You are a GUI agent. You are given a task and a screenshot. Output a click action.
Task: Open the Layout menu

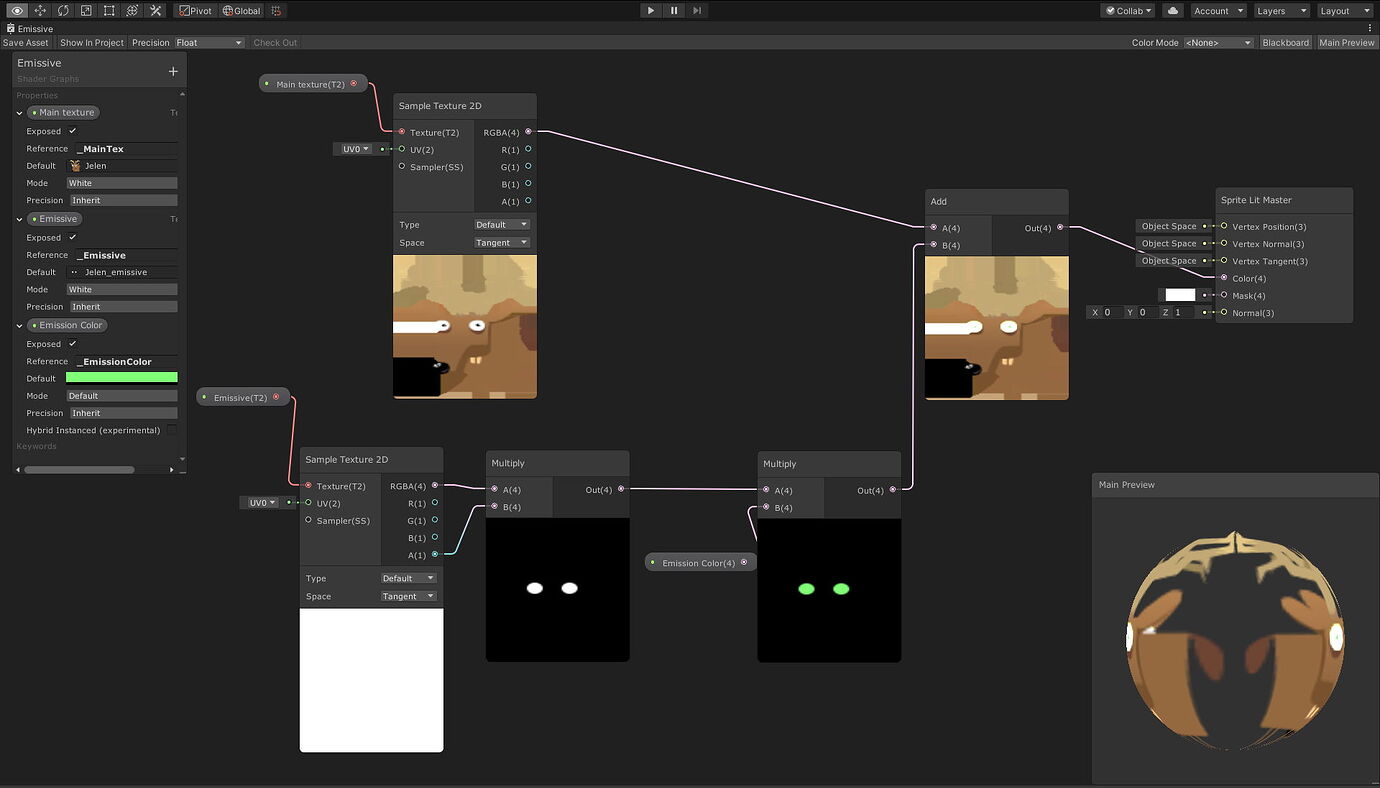[x=1344, y=11]
